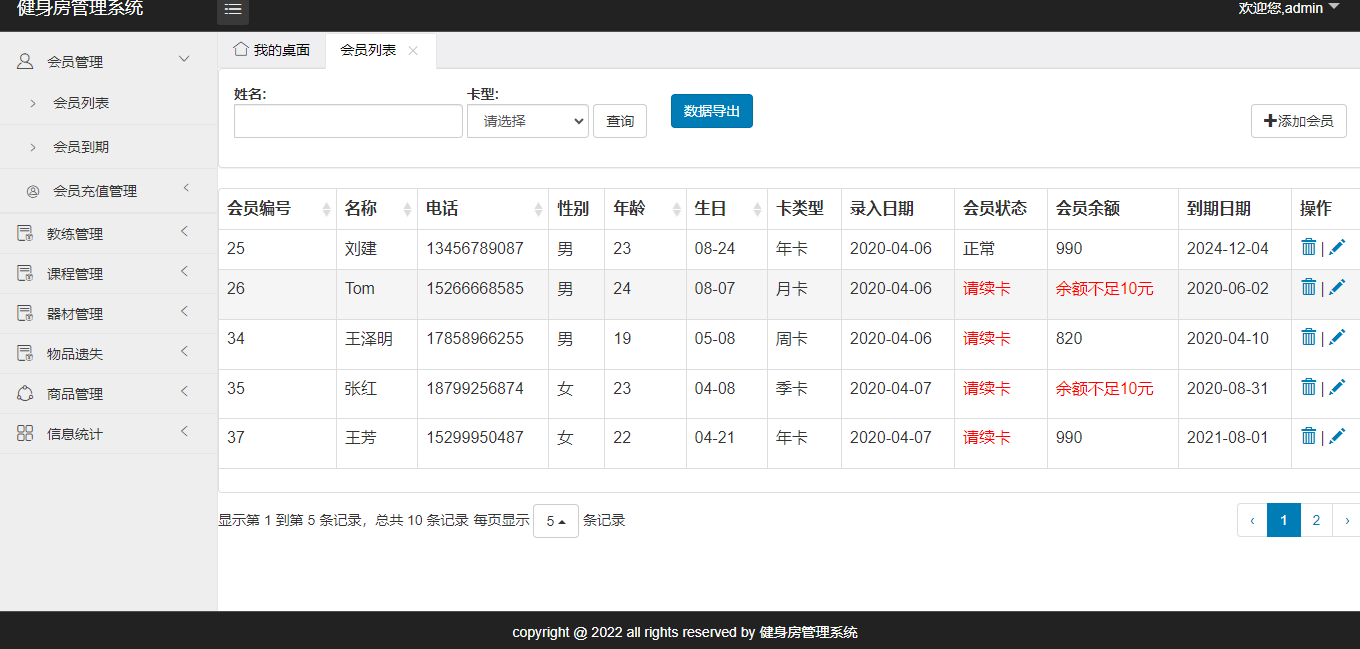Click the 健身房管理系统 header title
Screen dimensions: 1360x649
pyautogui.click(x=80, y=8)
